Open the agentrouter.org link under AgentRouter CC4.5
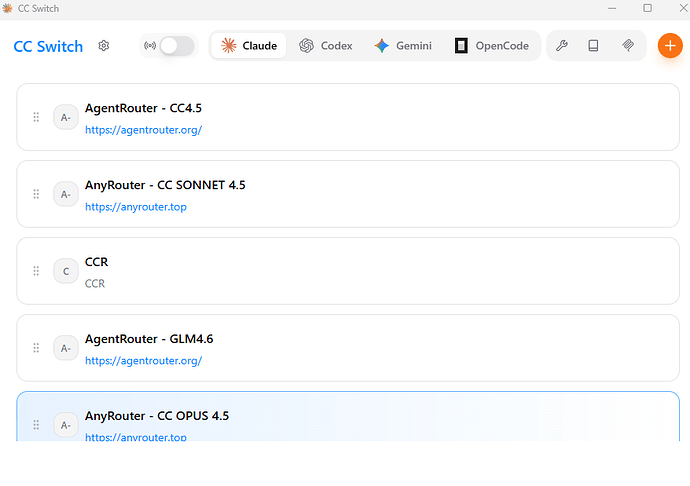Screen dimensions: 690x486 pyautogui.click(x=143, y=130)
